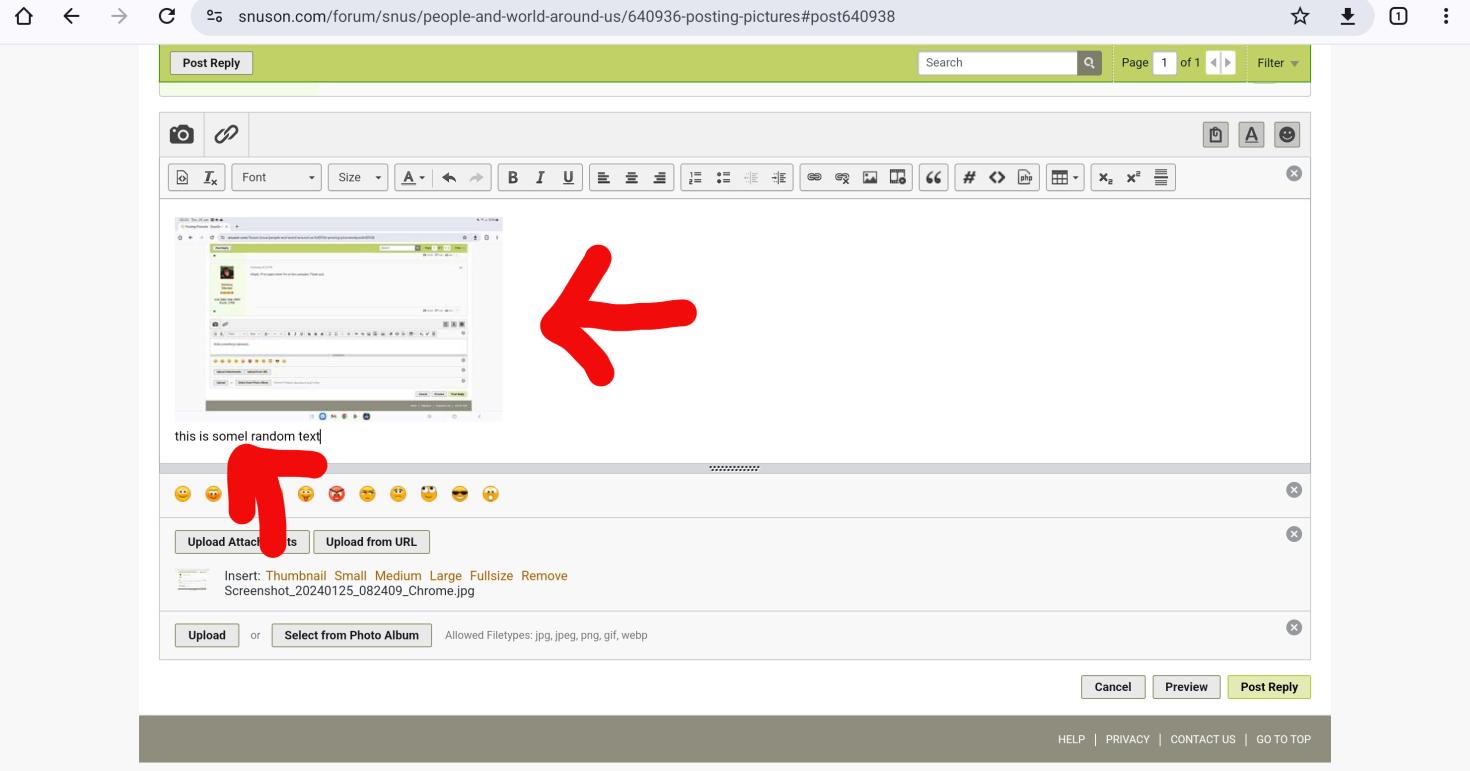Toggle the advanced editor 'A' button
Screen dimensions: 1470x771
(x=1252, y=134)
